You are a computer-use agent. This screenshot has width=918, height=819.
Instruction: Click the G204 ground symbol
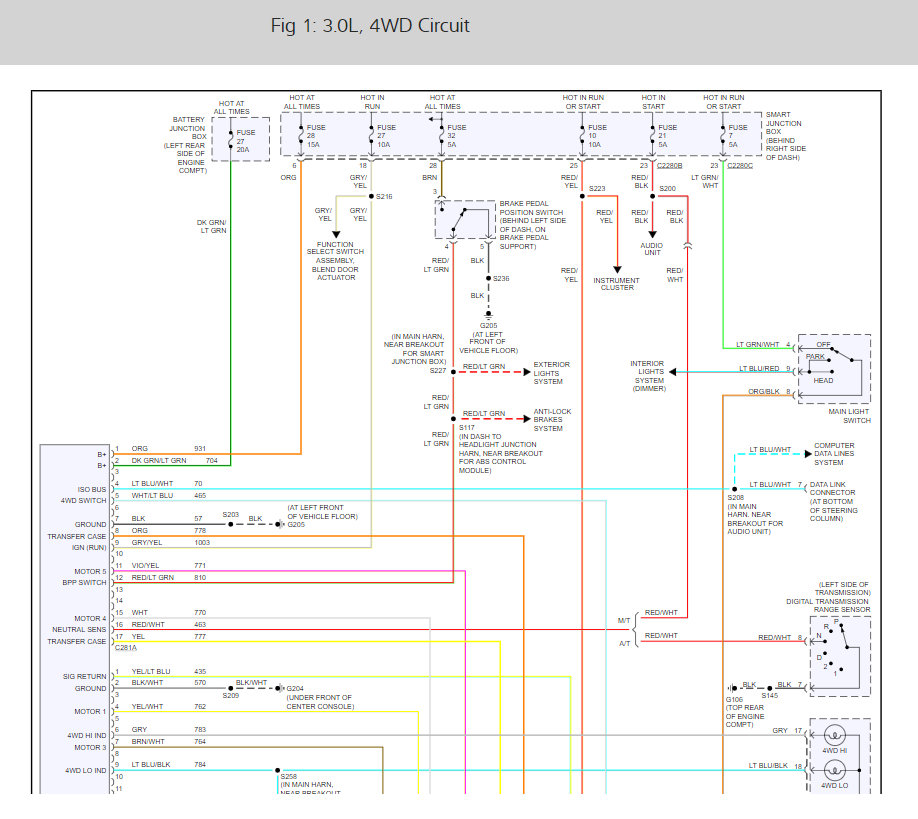coord(280,688)
